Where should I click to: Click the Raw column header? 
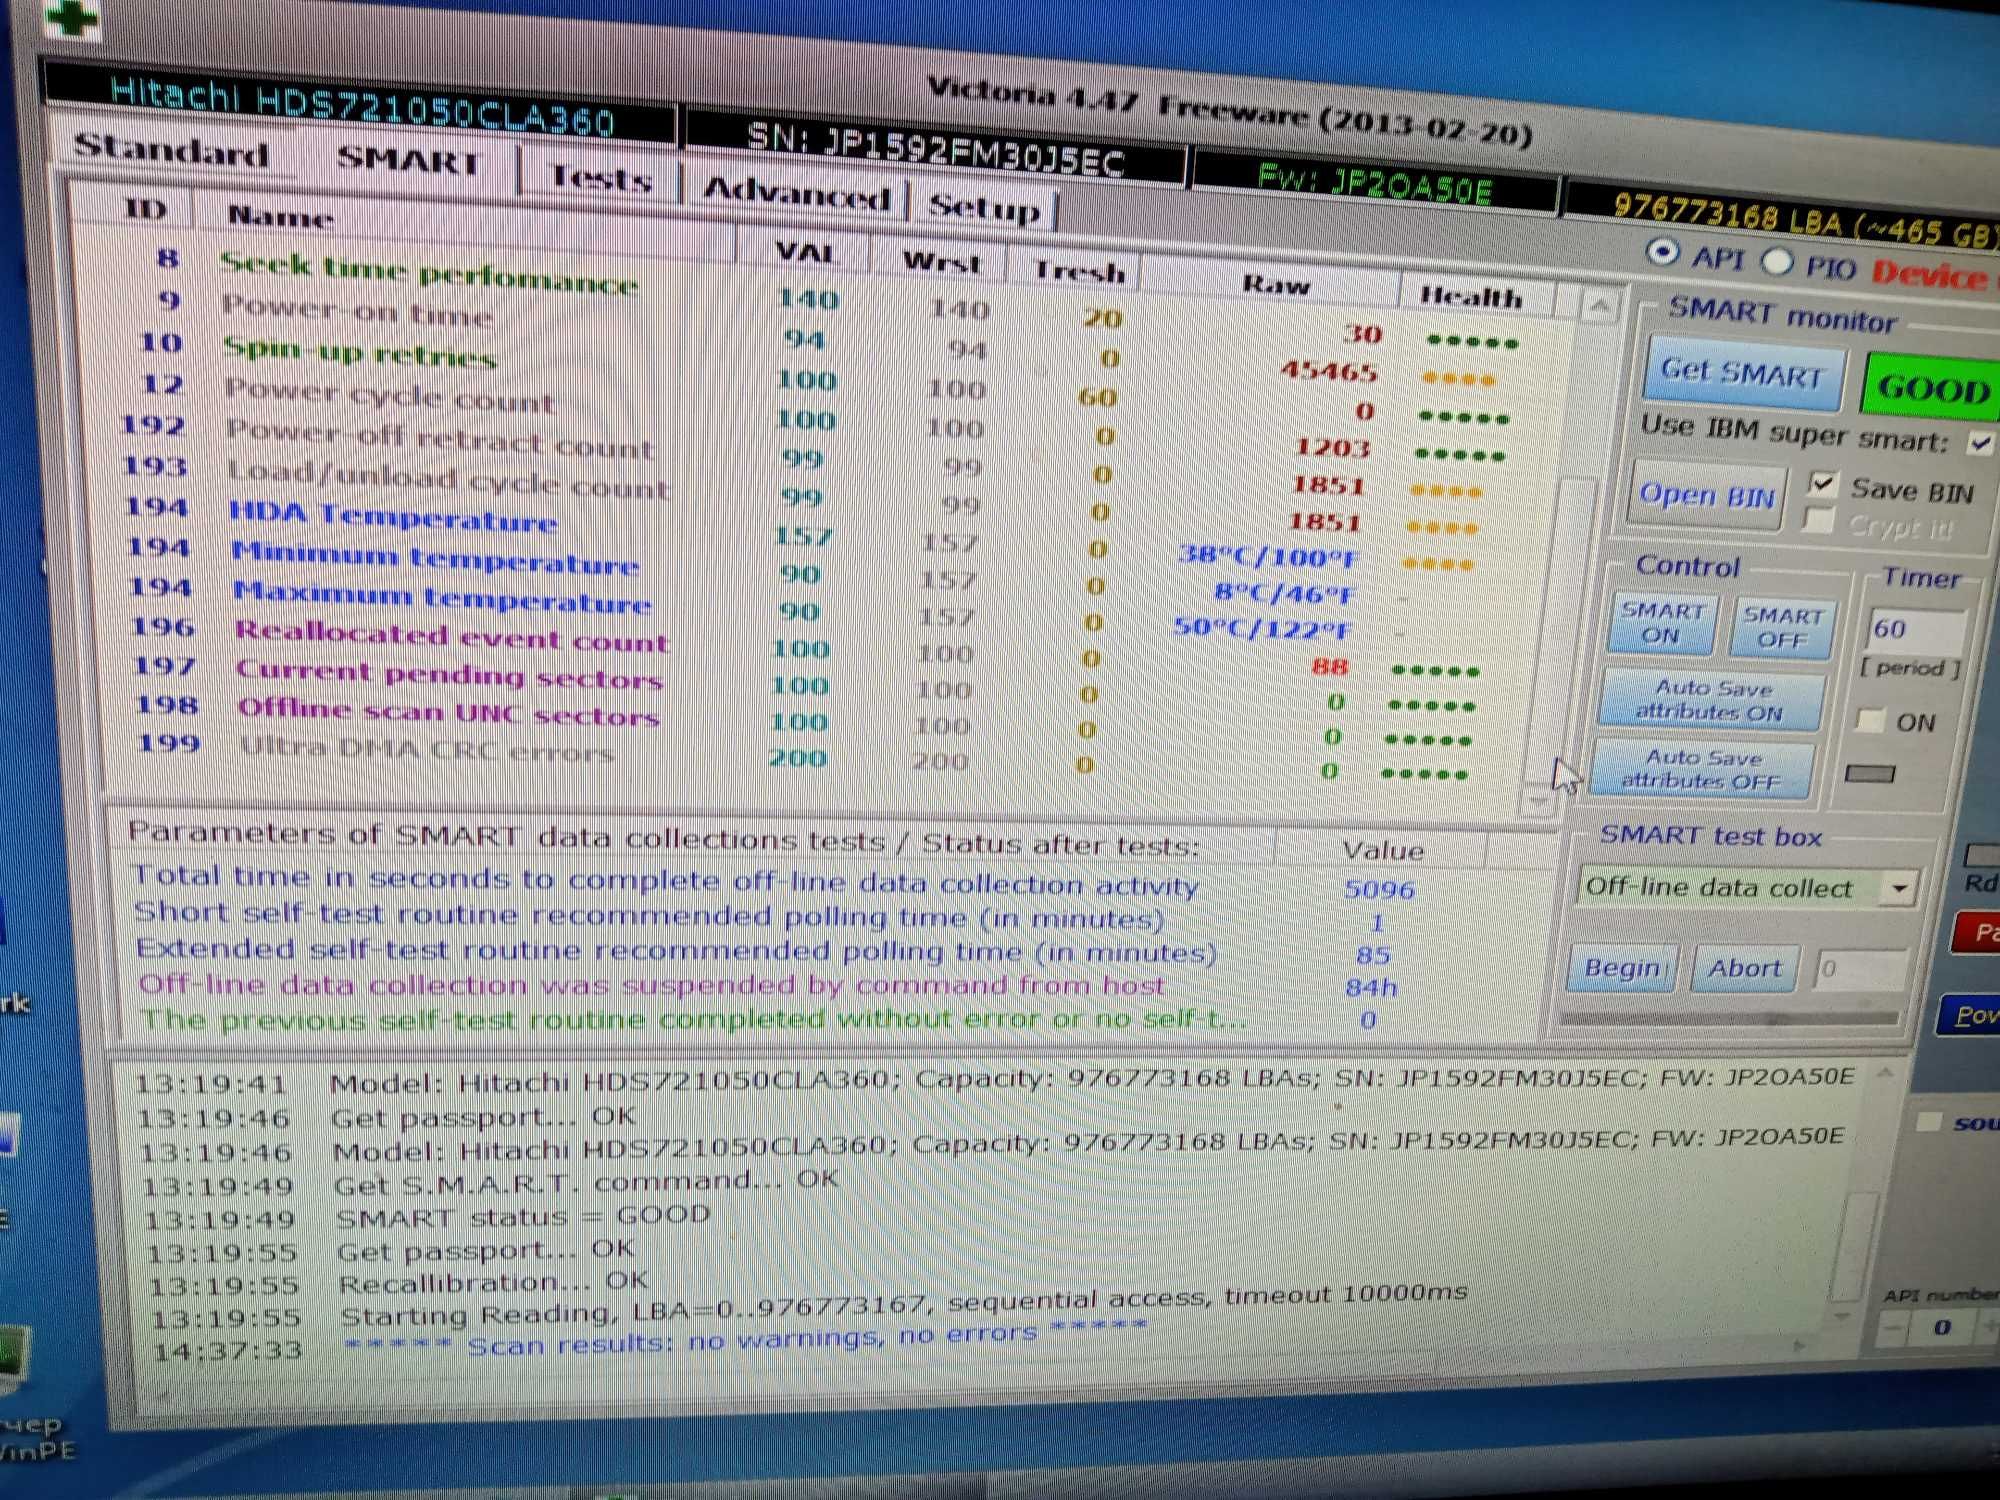[1275, 285]
